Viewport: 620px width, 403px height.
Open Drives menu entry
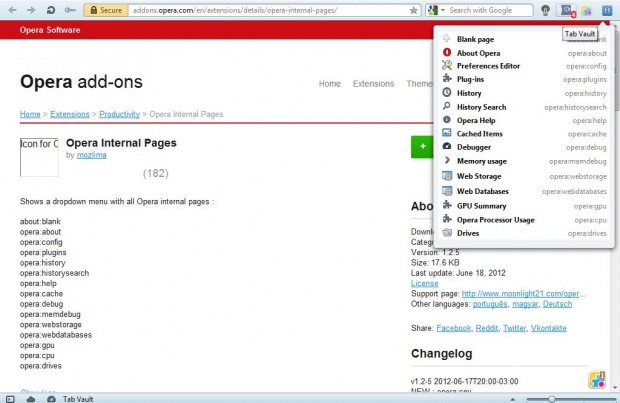click(x=524, y=233)
